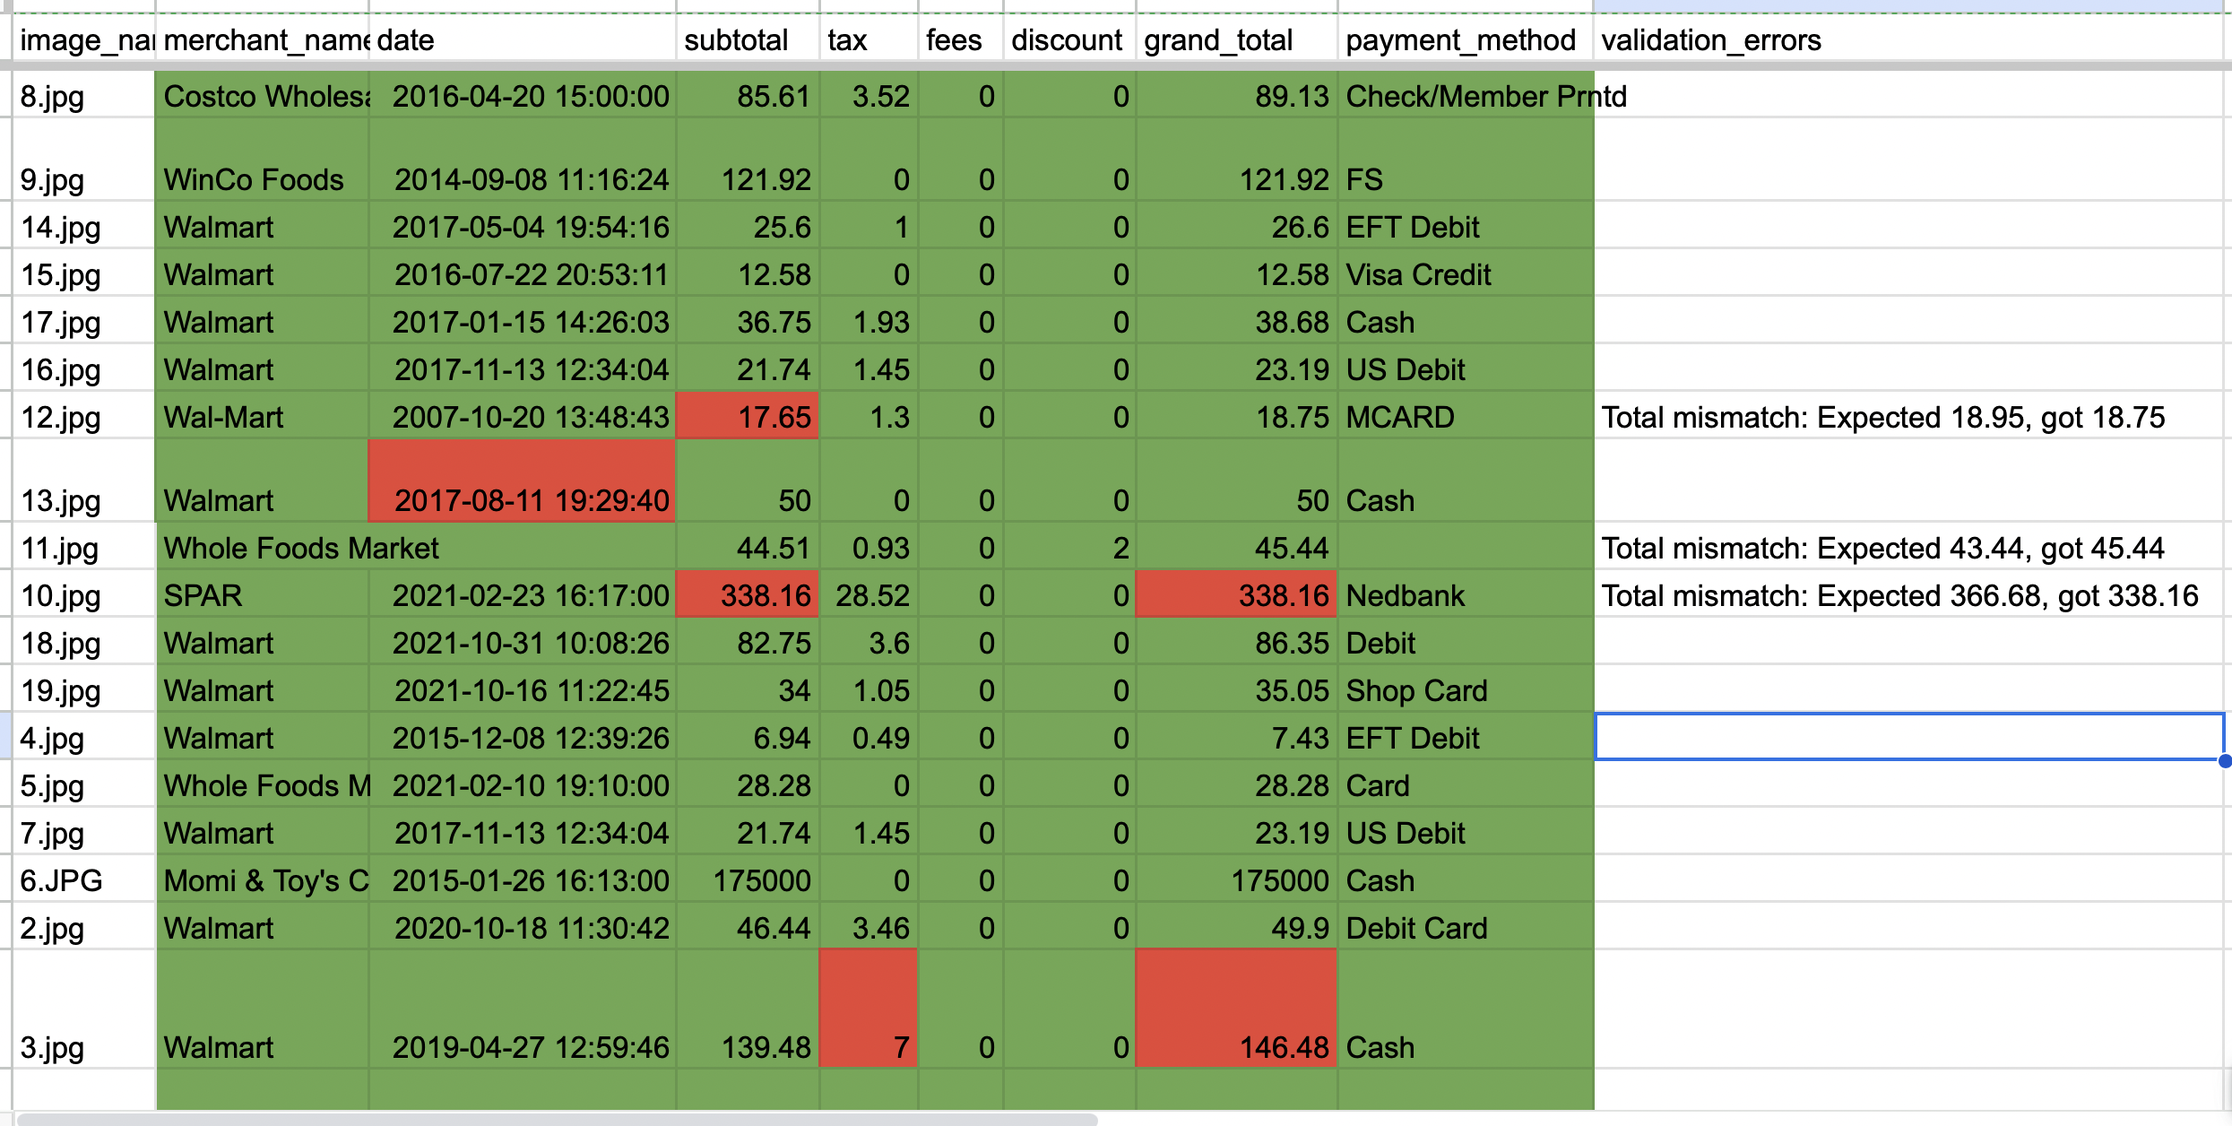This screenshot has width=2232, height=1126.
Task: Select the Costco Wholesale merchant cell
Action: point(262,96)
